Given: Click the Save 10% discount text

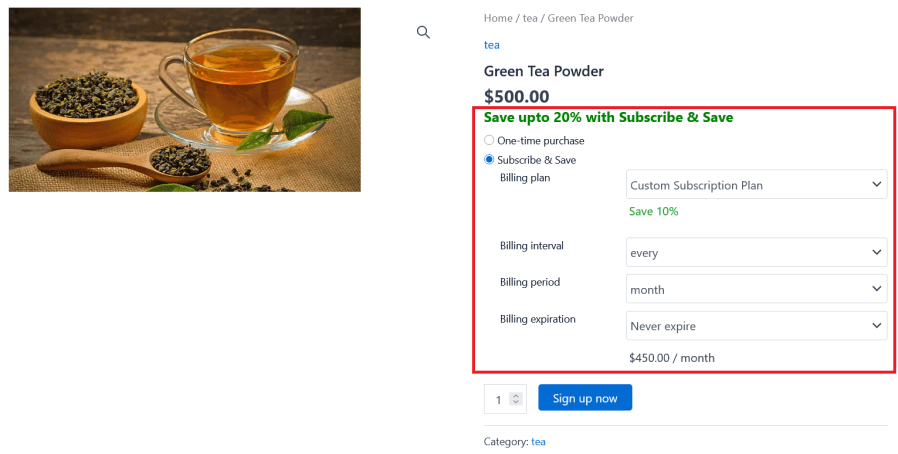Looking at the screenshot, I should point(654,211).
